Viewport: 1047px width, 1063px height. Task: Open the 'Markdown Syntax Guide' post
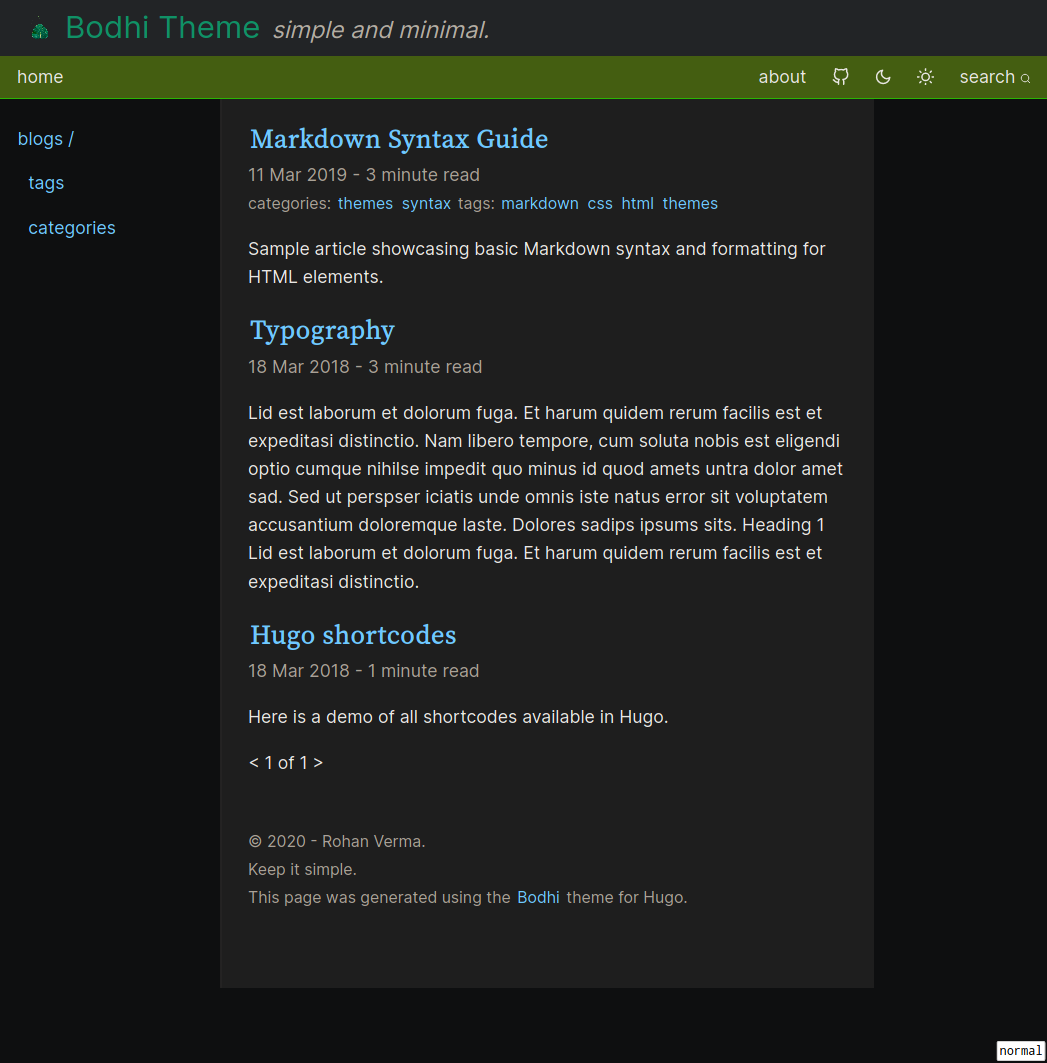click(398, 139)
